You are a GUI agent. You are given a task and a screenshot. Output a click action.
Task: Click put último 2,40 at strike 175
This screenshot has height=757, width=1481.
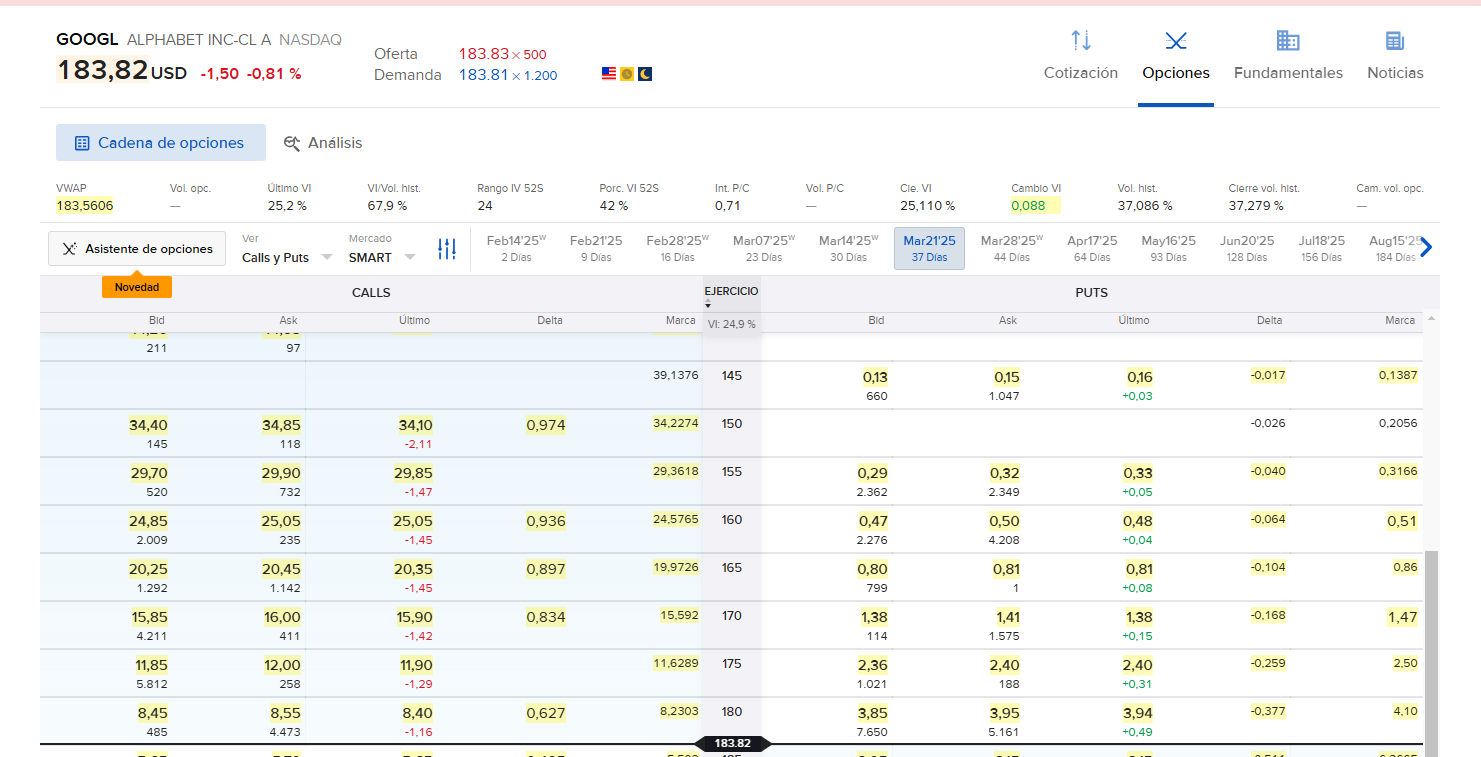click(x=1138, y=665)
